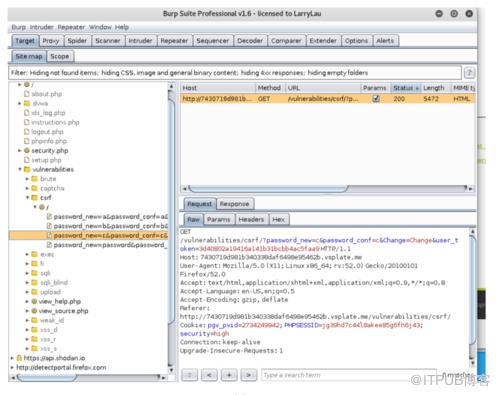Open the Repeater menu in menu bar
Image resolution: width=500 pixels, height=395 pixels.
coord(71,27)
